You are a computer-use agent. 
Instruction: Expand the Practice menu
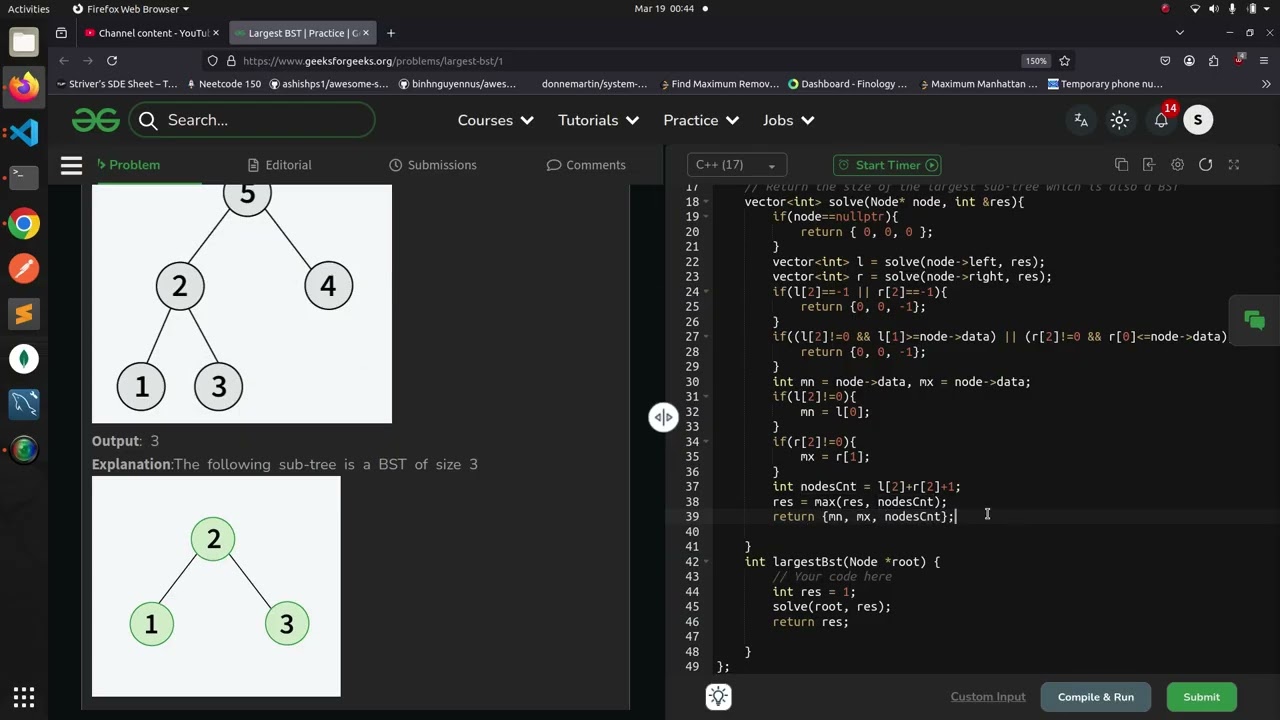[701, 120]
